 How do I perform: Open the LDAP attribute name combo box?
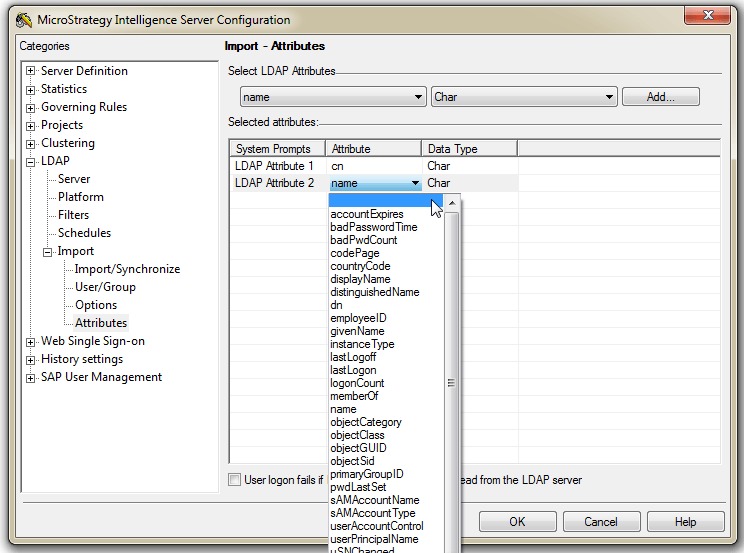click(333, 97)
